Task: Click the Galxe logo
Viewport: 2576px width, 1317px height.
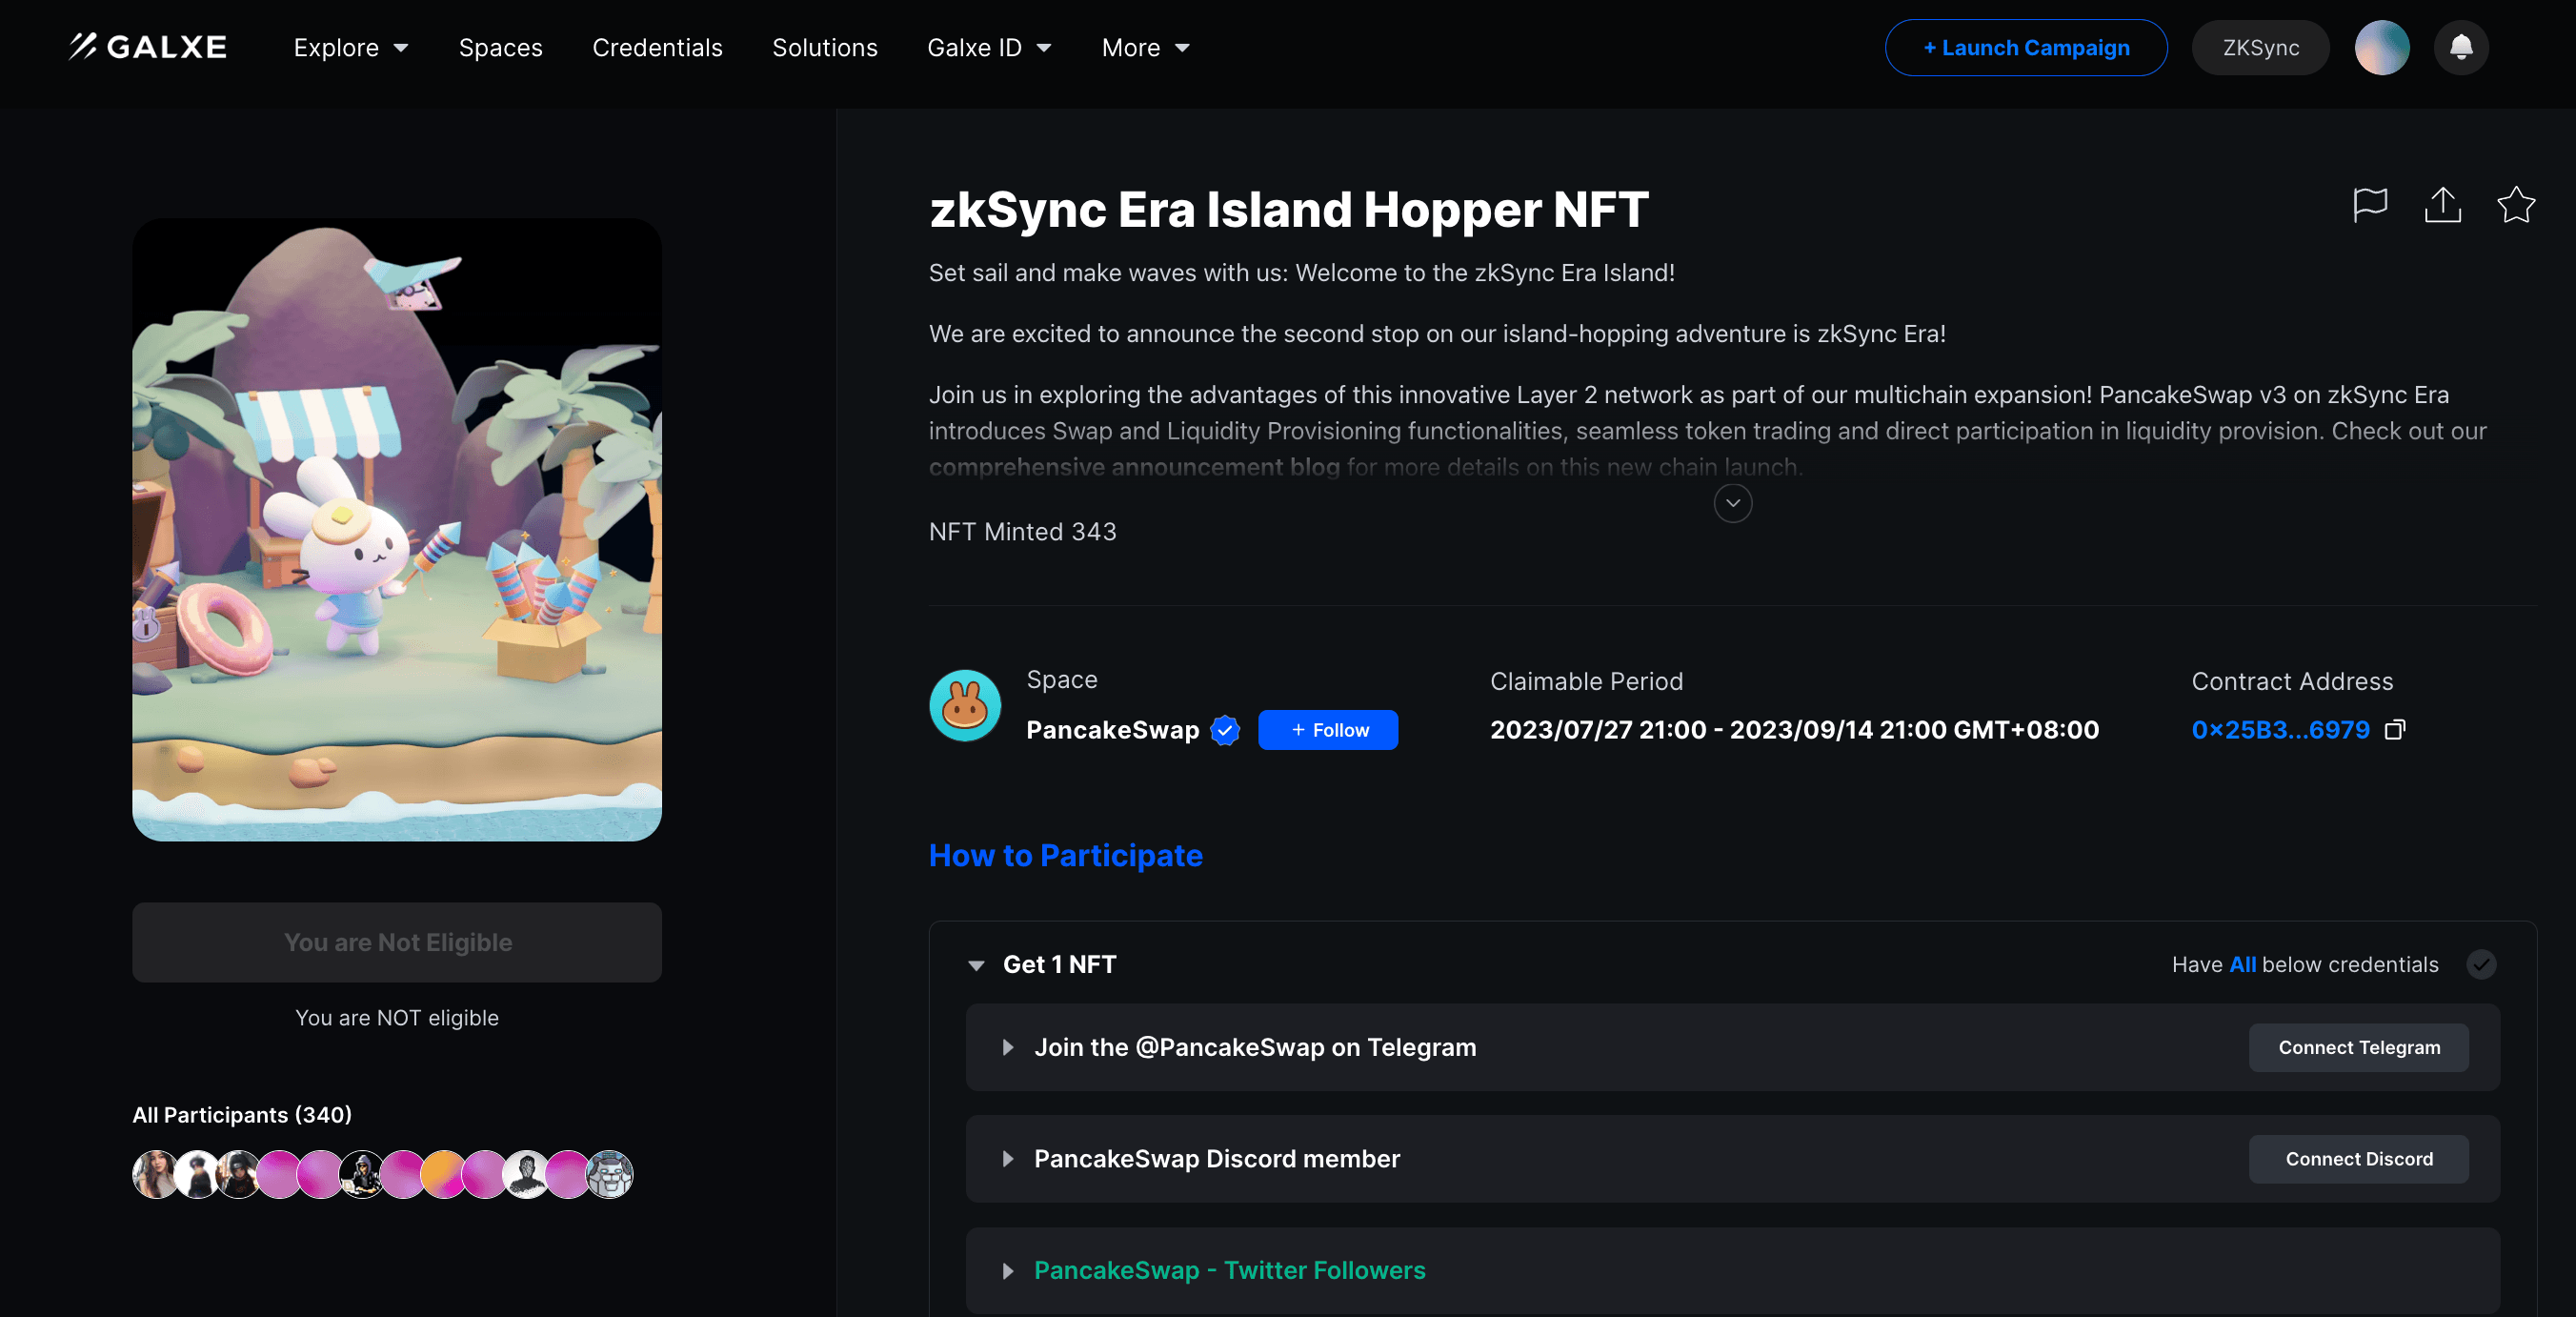Action: [148, 47]
